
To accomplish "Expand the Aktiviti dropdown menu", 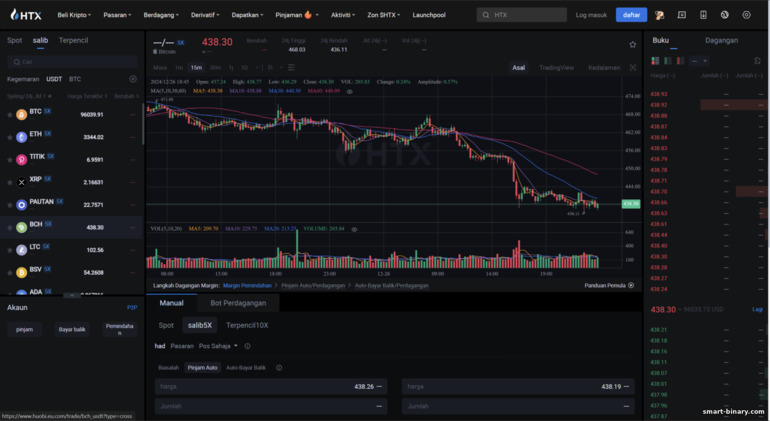I will [x=343, y=15].
